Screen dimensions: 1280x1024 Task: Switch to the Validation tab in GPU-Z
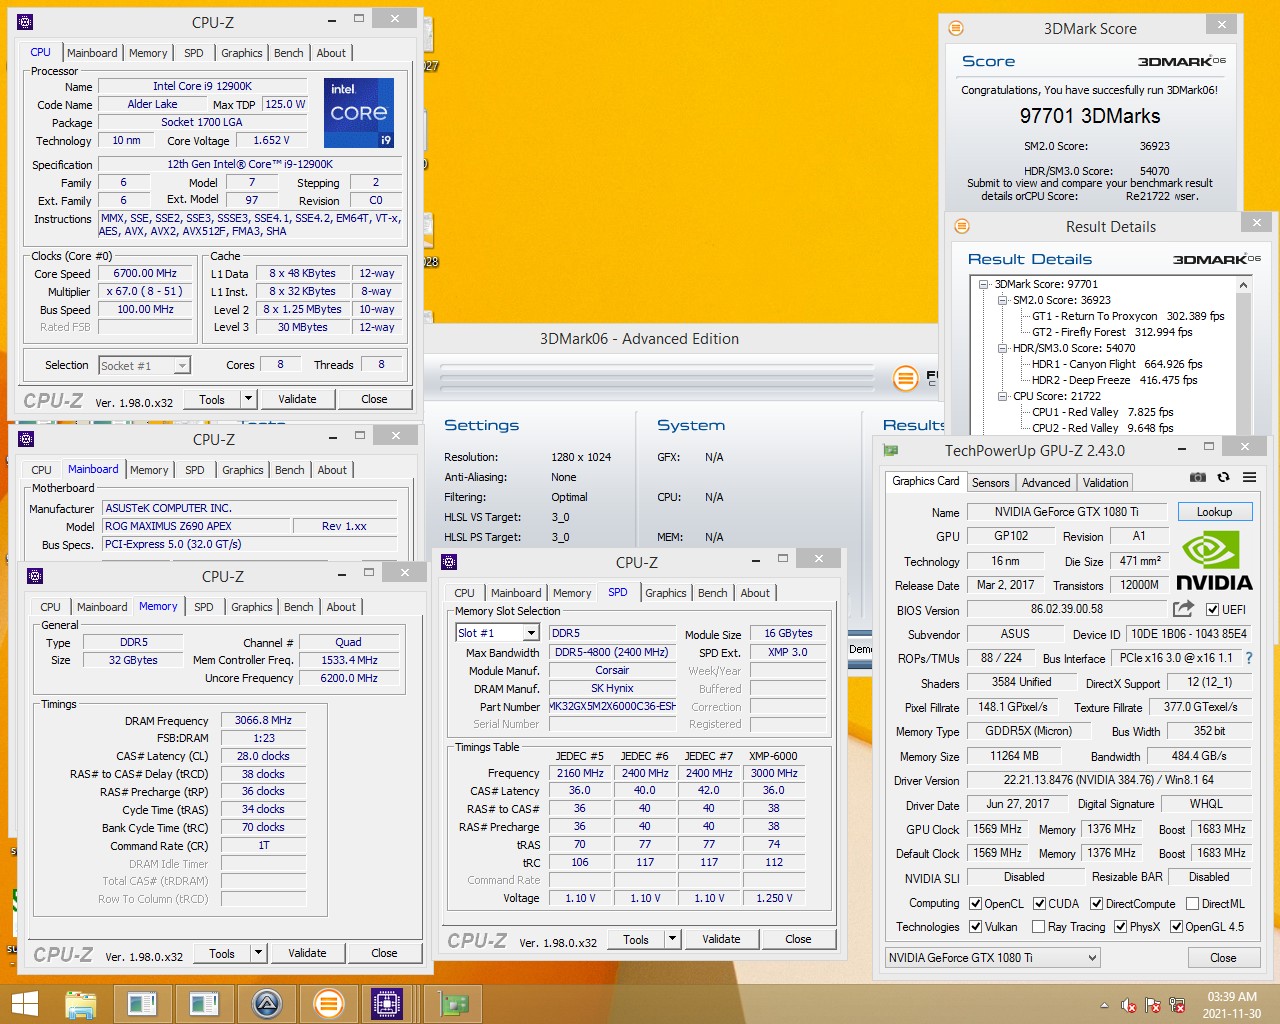point(1106,482)
